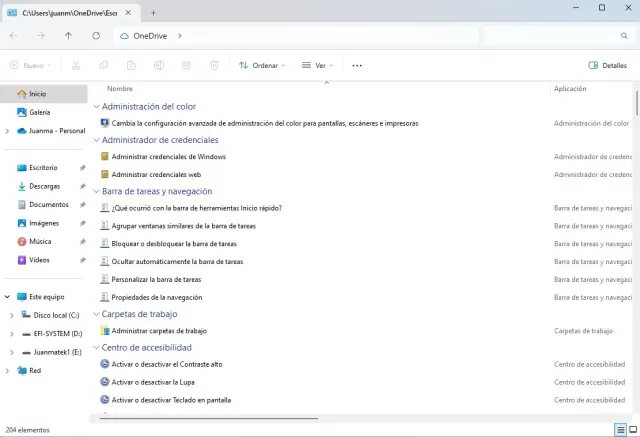Open the Ver view dropdown
Image resolution: width=640 pixels, height=437 pixels.
click(321, 65)
